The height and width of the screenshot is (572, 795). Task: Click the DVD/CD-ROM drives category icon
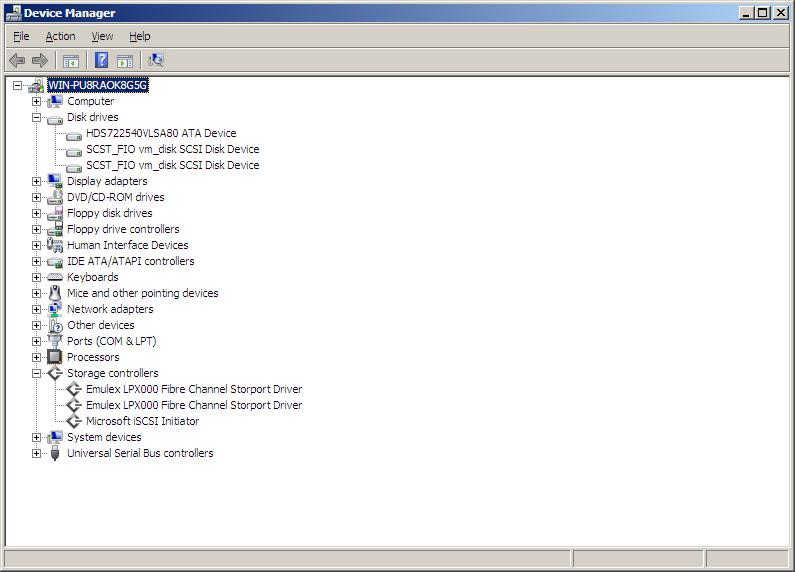coord(55,197)
